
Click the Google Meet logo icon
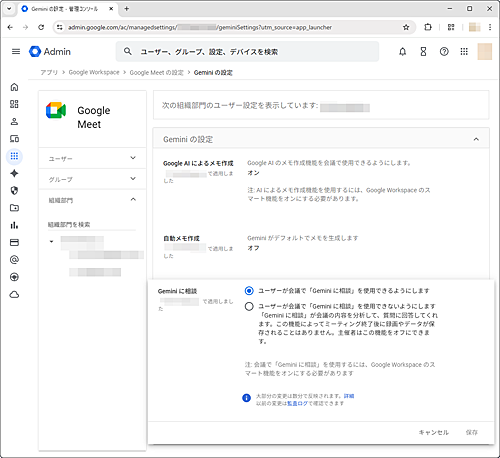pyautogui.click(x=56, y=110)
